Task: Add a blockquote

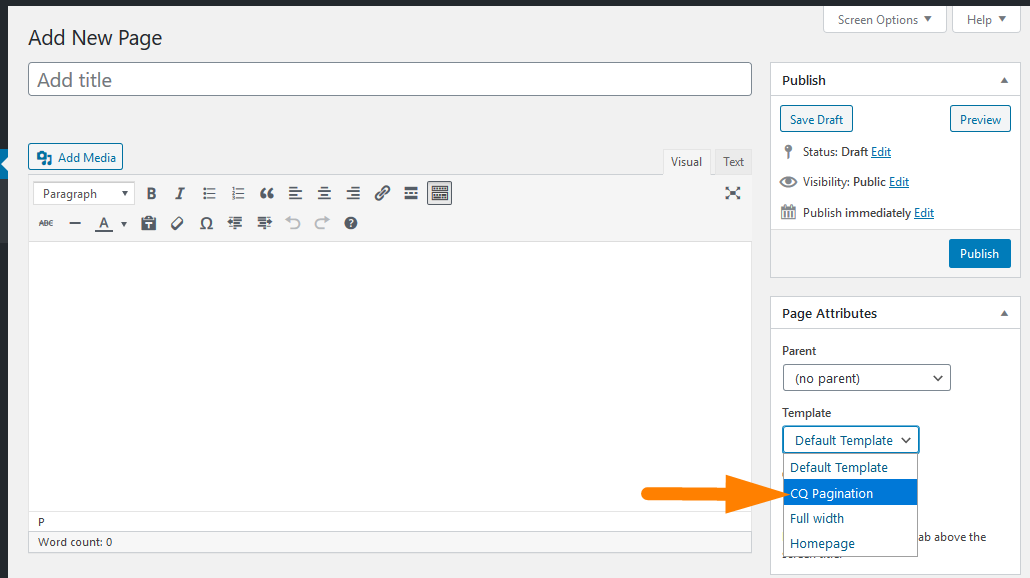Action: point(267,193)
